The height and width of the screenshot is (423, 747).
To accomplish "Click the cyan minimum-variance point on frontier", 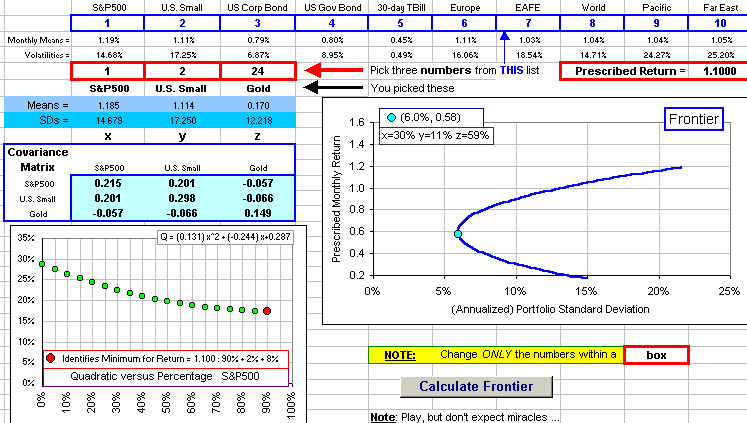I will coord(458,234).
